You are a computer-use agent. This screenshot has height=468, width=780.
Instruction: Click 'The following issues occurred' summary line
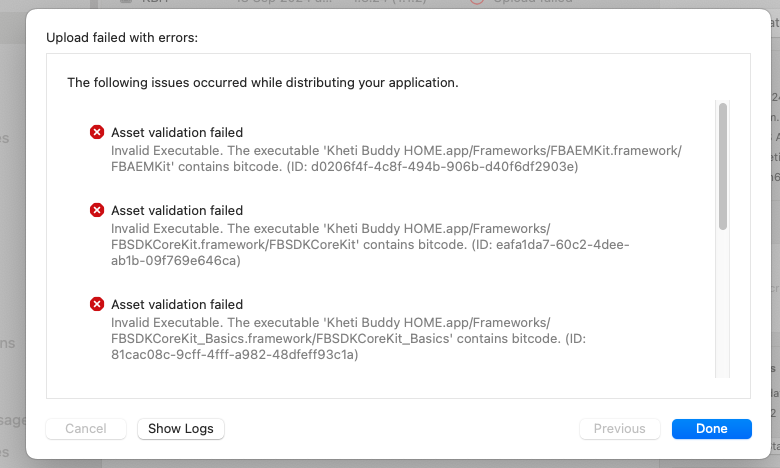(x=262, y=82)
